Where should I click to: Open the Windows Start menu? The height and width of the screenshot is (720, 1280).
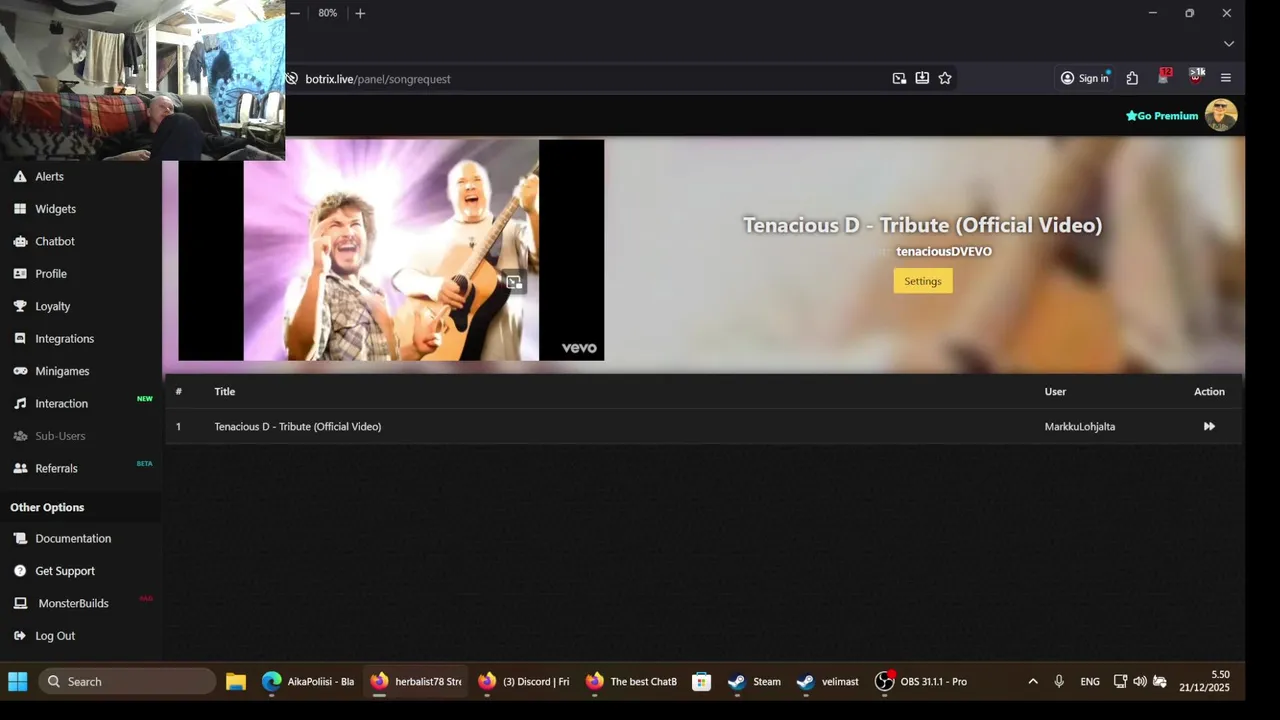[18, 682]
